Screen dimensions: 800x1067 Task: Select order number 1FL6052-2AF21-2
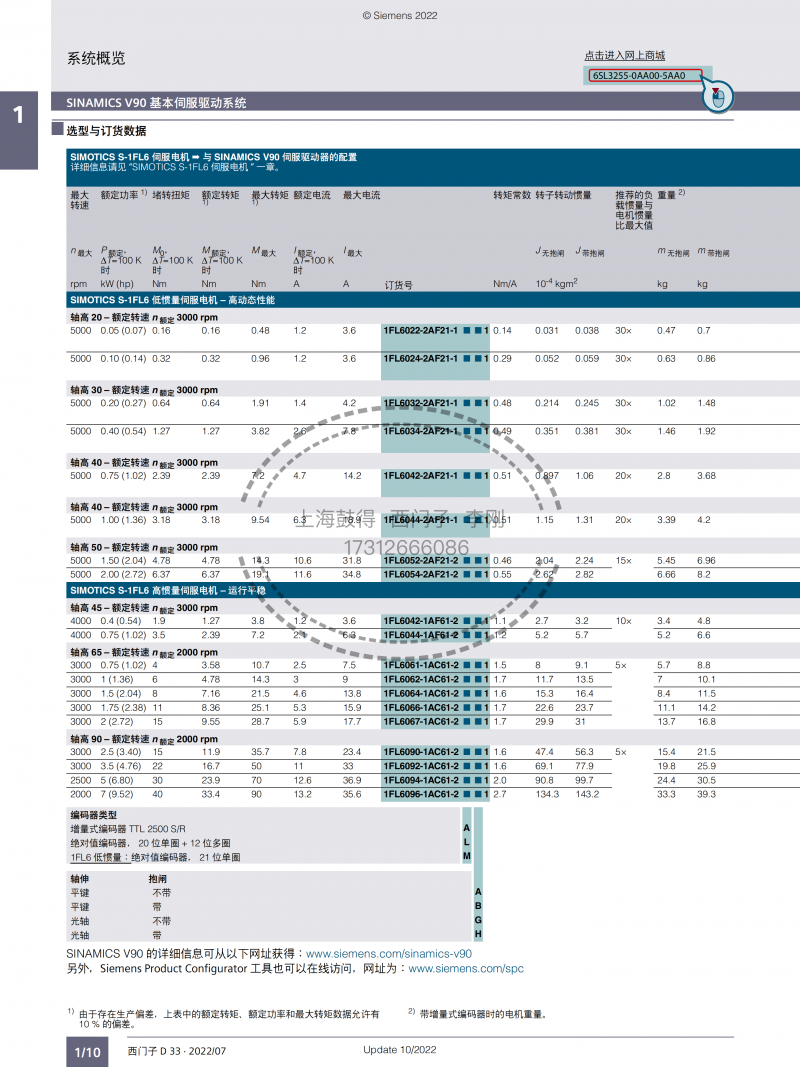click(x=421, y=561)
